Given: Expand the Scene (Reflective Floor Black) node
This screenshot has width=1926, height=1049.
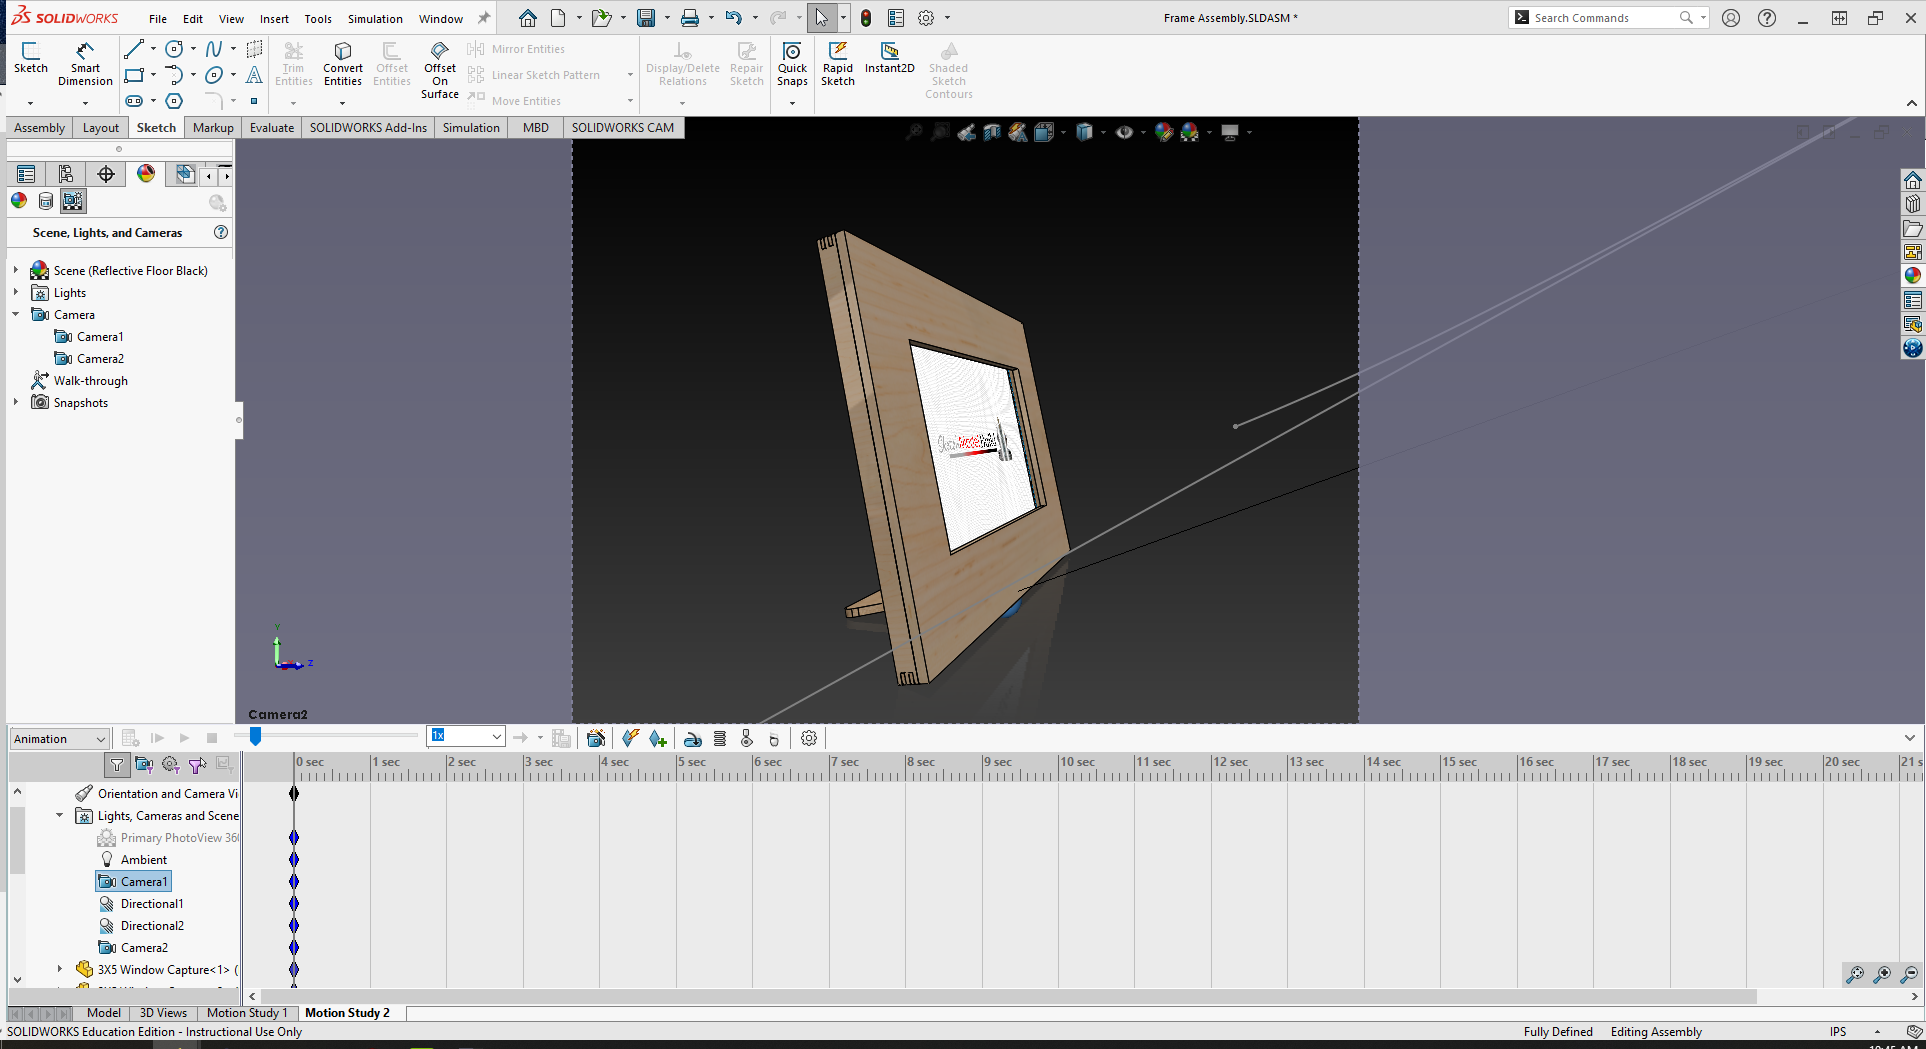Looking at the screenshot, I should point(16,270).
